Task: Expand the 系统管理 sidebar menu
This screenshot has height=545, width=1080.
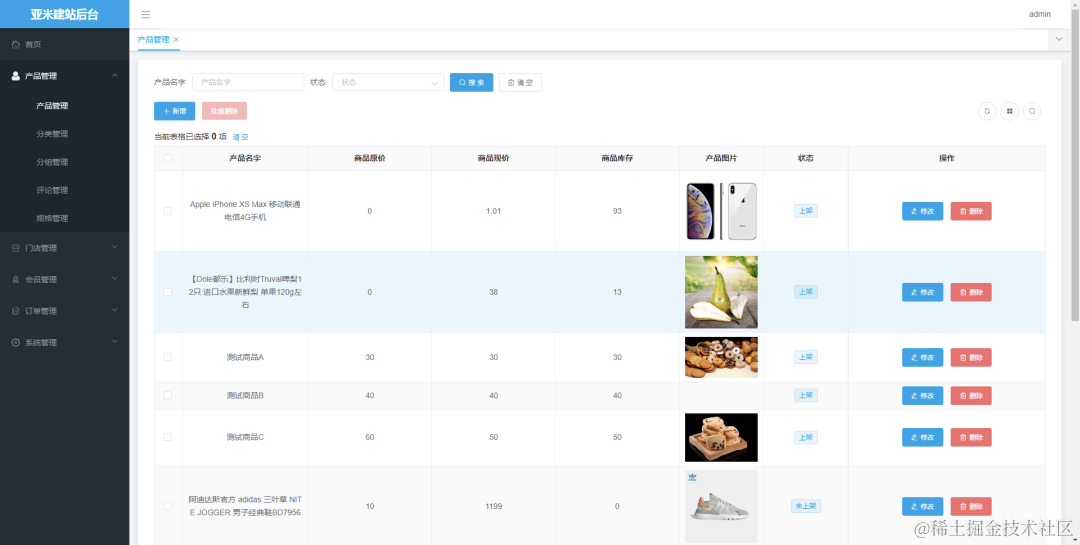Action: pyautogui.click(x=64, y=342)
